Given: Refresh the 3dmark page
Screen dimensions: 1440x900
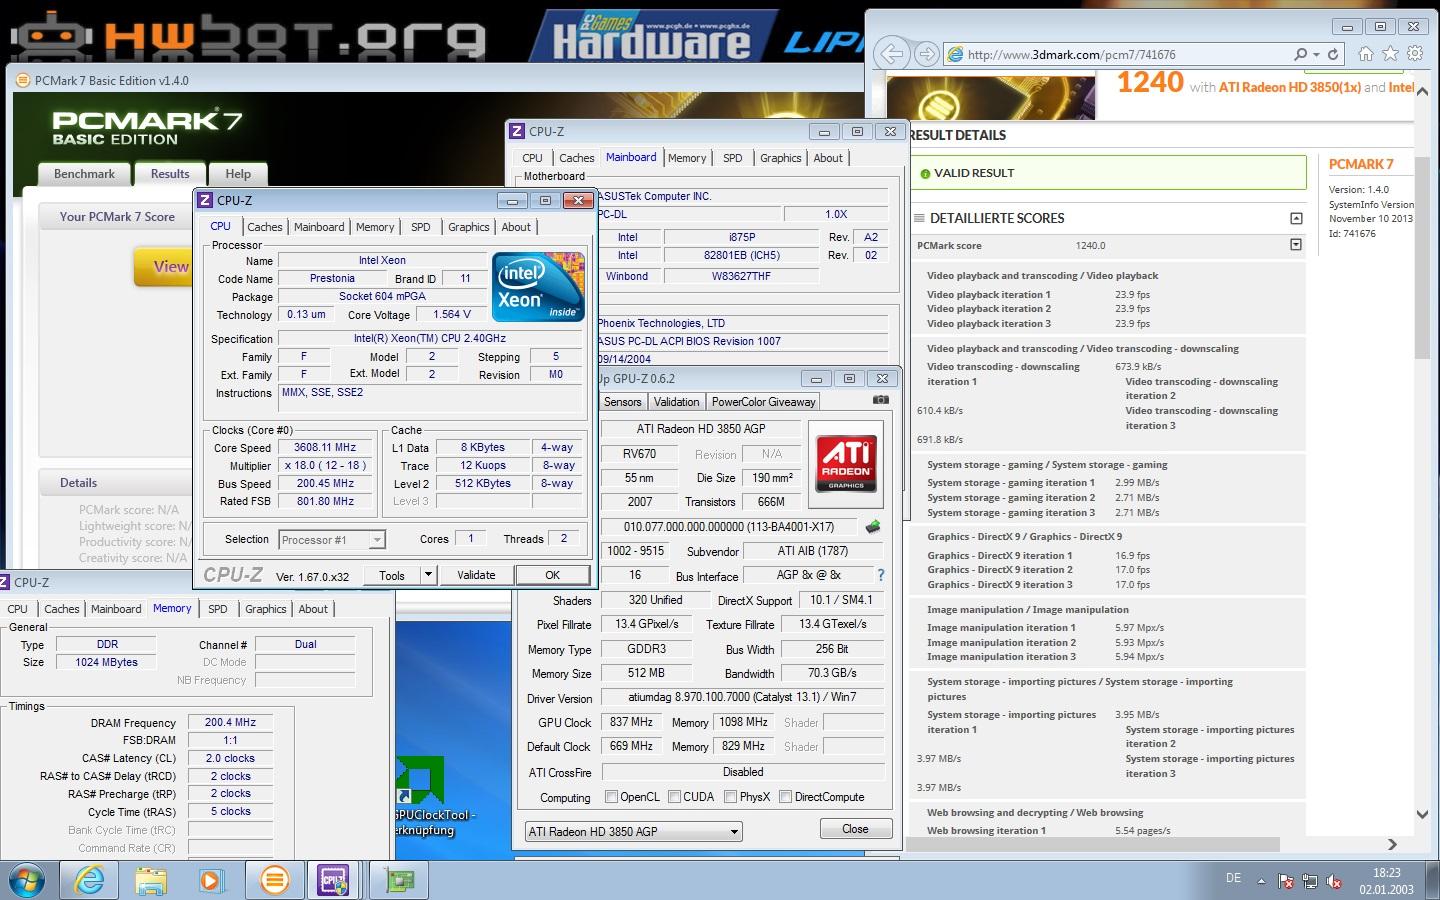Looking at the screenshot, I should point(1333,54).
